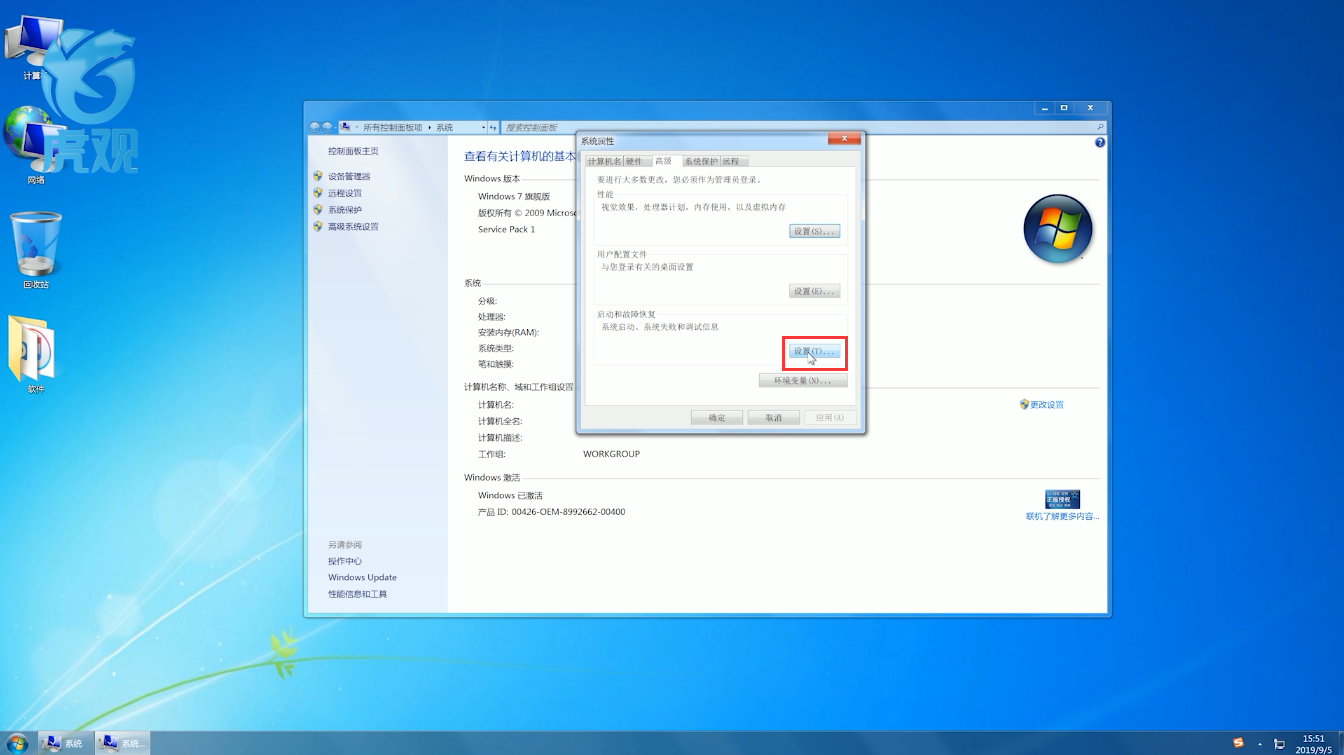Viewport: 1344px width, 755px height.
Task: Click the Sogou input tray icon
Action: pyautogui.click(x=1238, y=743)
